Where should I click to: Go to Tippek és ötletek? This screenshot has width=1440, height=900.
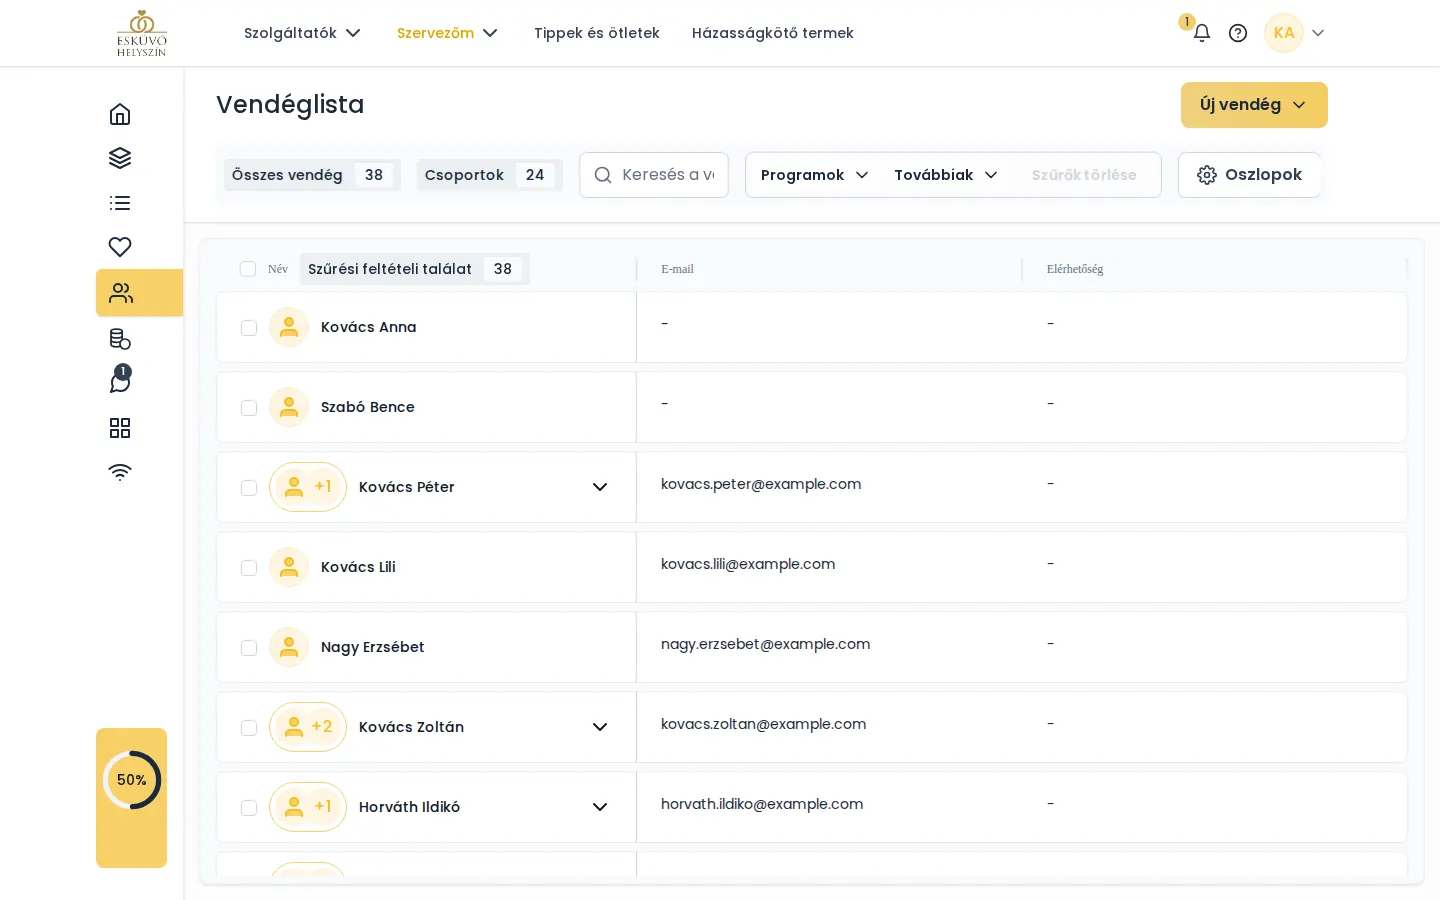click(x=597, y=33)
